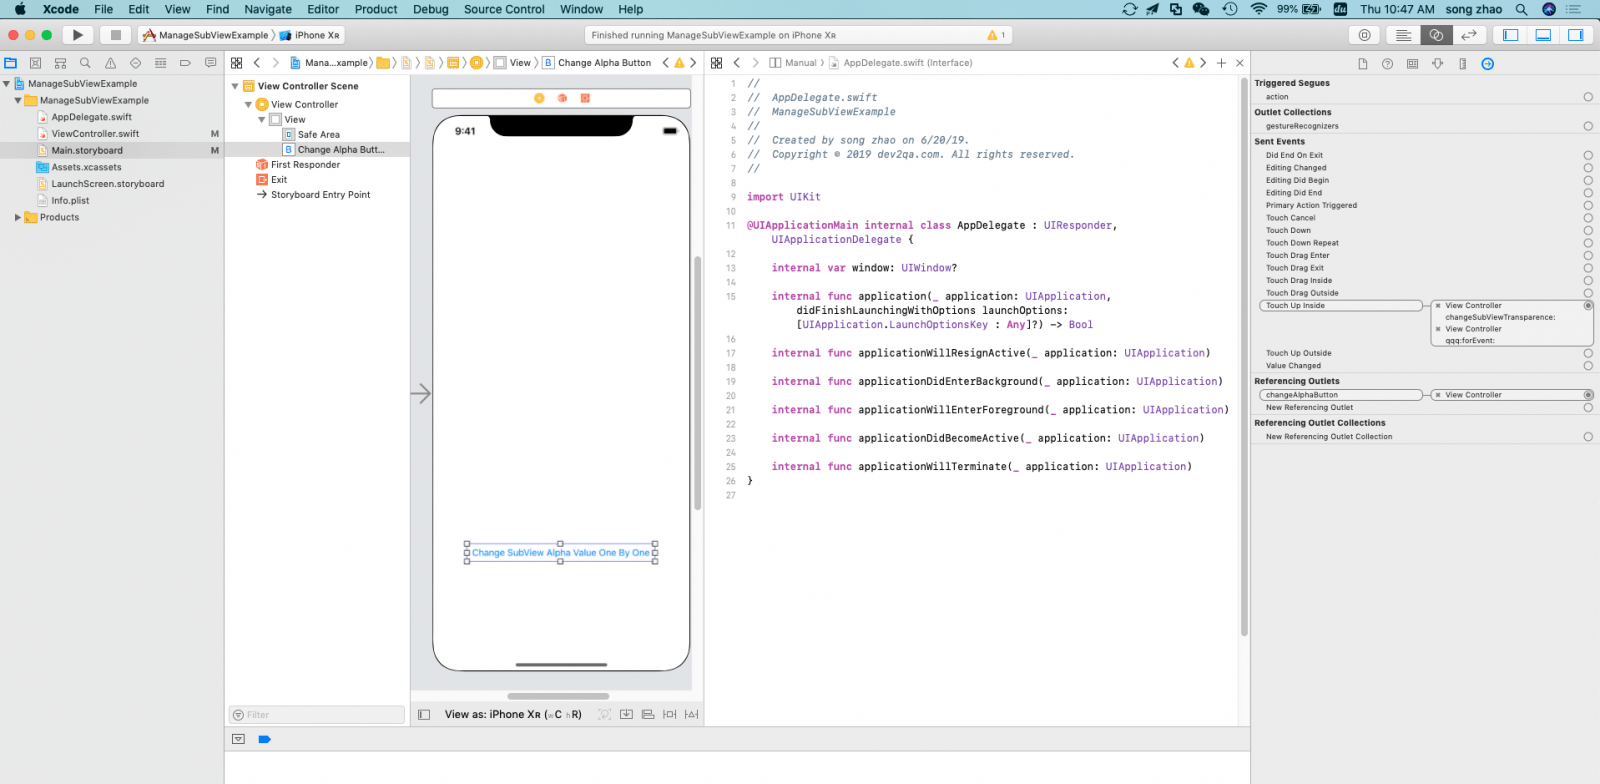Screen dimensions: 1600x784
Task: Show the Quick Help inspector
Action: pyautogui.click(x=1387, y=64)
